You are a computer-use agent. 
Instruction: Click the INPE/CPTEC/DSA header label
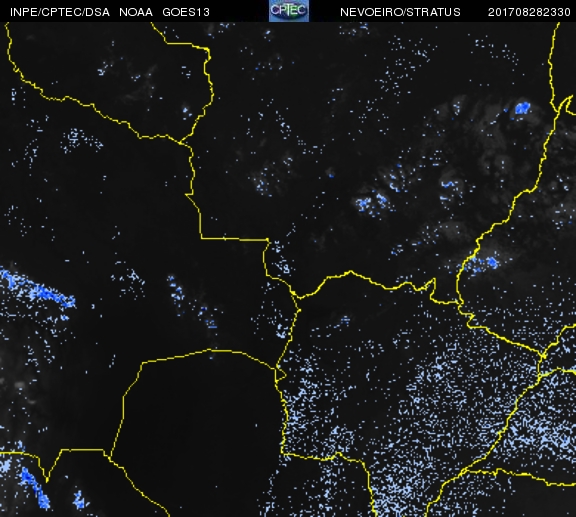(60, 12)
